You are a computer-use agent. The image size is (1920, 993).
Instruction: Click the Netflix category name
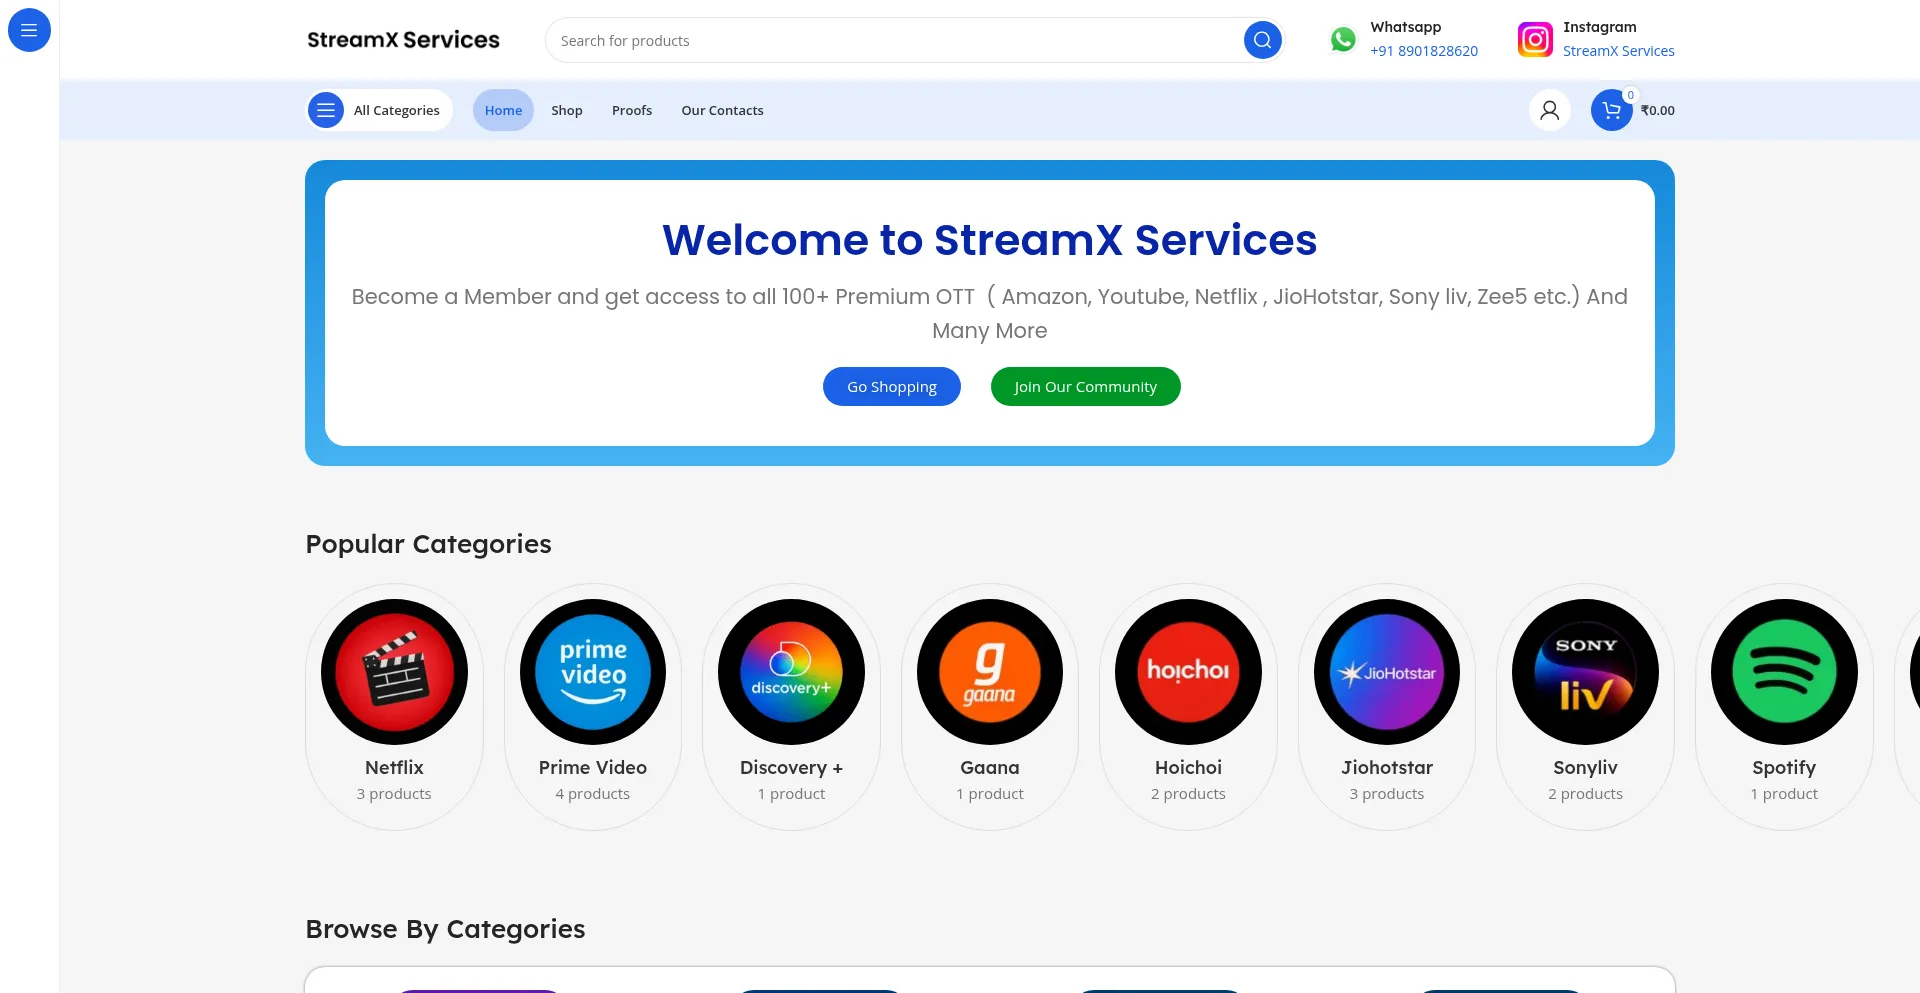pyautogui.click(x=394, y=768)
